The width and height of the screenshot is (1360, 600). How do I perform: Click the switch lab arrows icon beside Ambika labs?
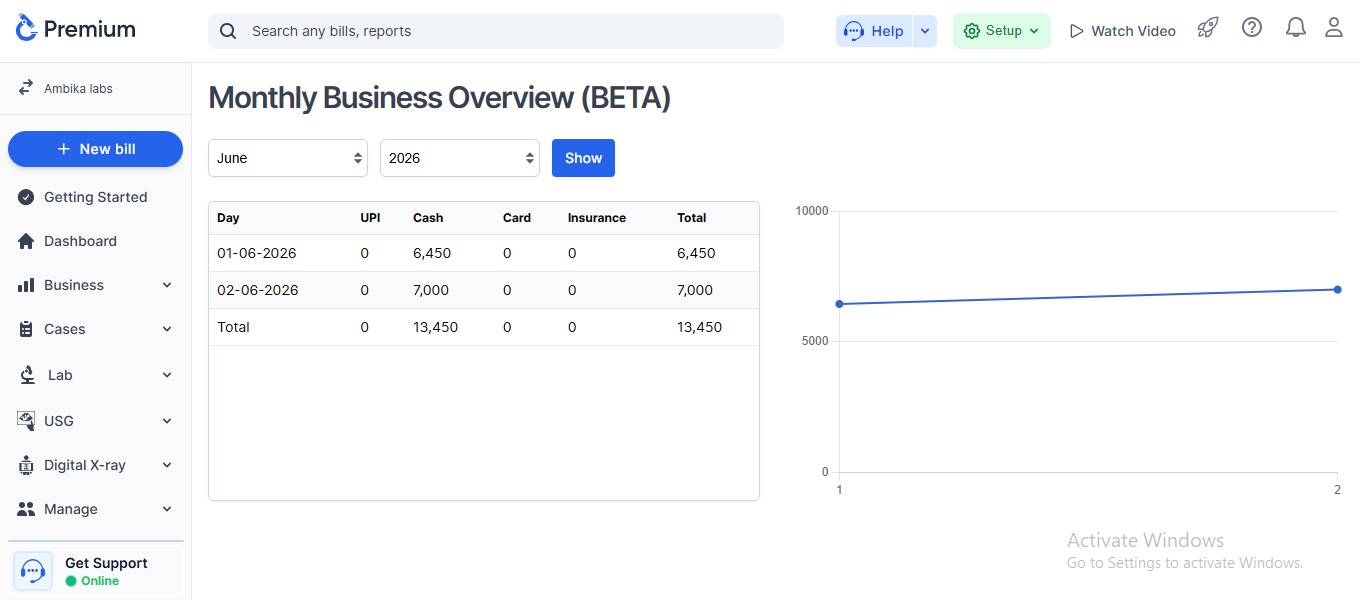(x=26, y=88)
